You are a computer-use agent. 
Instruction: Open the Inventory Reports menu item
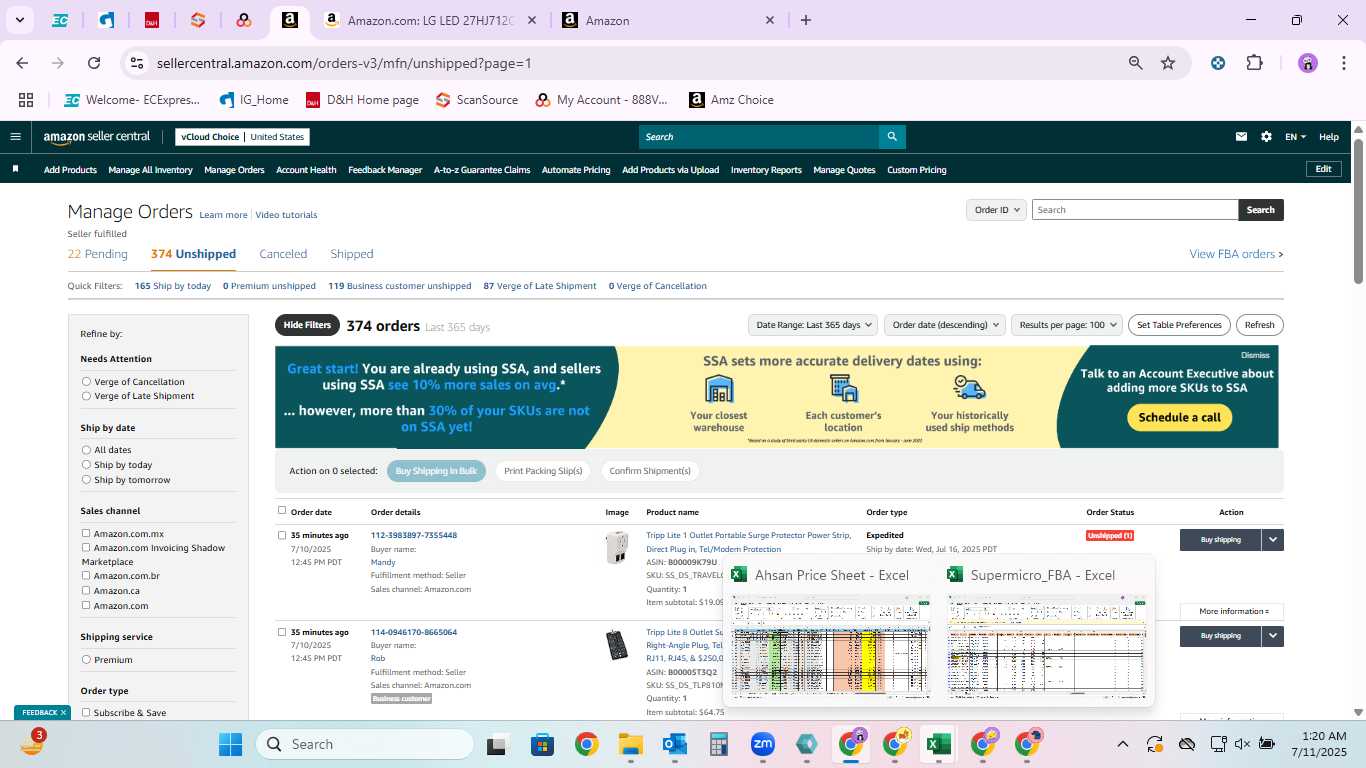(766, 170)
